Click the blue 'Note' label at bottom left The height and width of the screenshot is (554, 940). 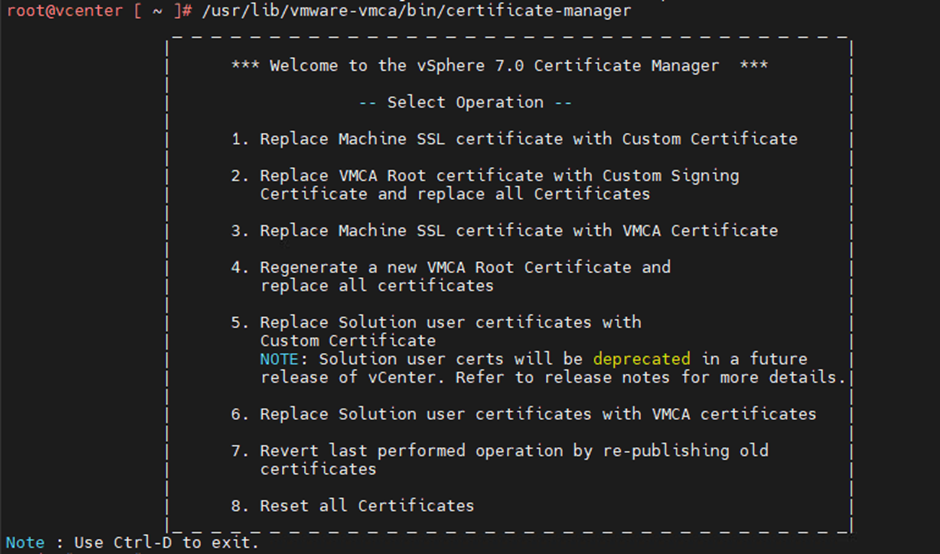(x=25, y=543)
